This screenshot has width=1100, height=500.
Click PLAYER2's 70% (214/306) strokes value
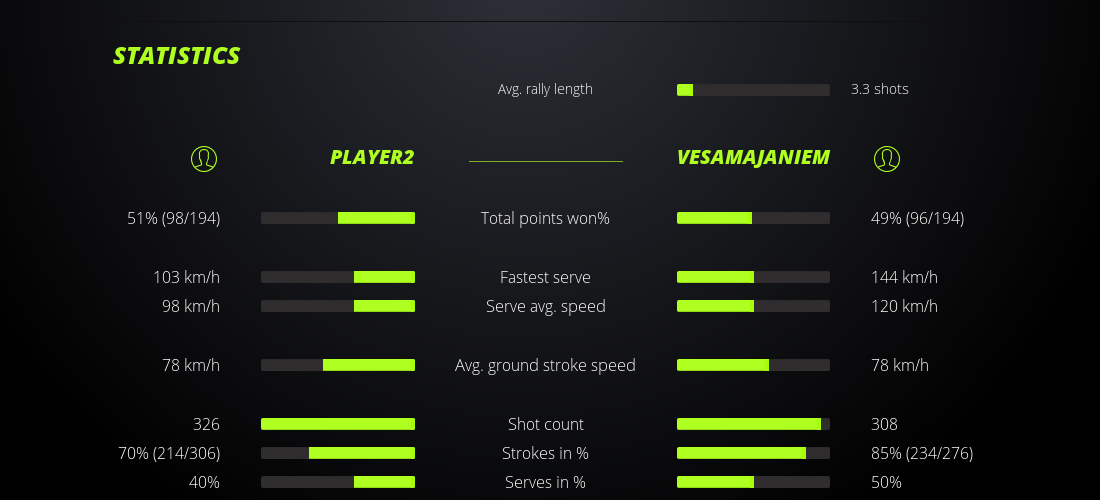coord(169,453)
